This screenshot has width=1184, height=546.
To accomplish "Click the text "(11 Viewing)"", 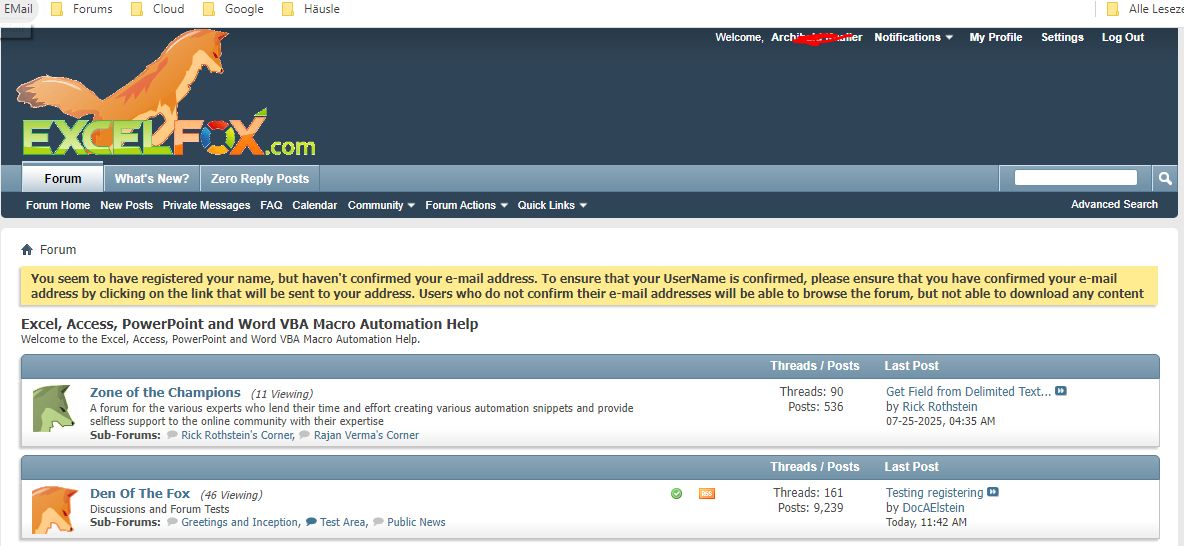I will coord(282,394).
